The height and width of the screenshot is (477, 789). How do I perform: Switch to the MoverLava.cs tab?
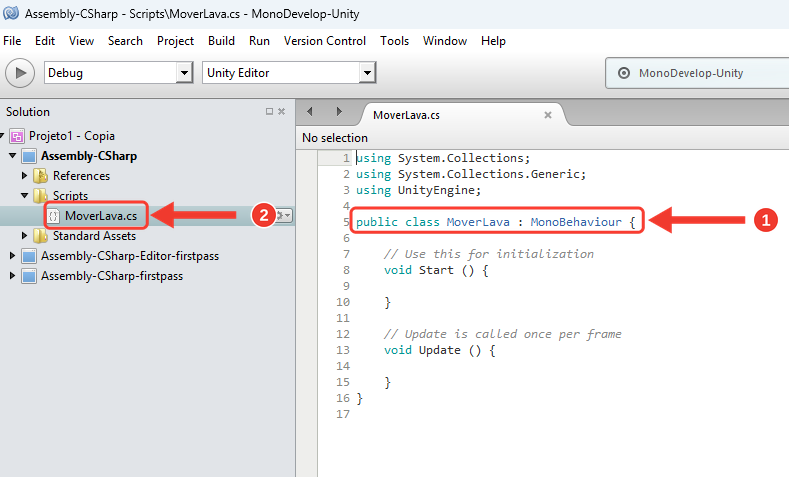pyautogui.click(x=407, y=115)
